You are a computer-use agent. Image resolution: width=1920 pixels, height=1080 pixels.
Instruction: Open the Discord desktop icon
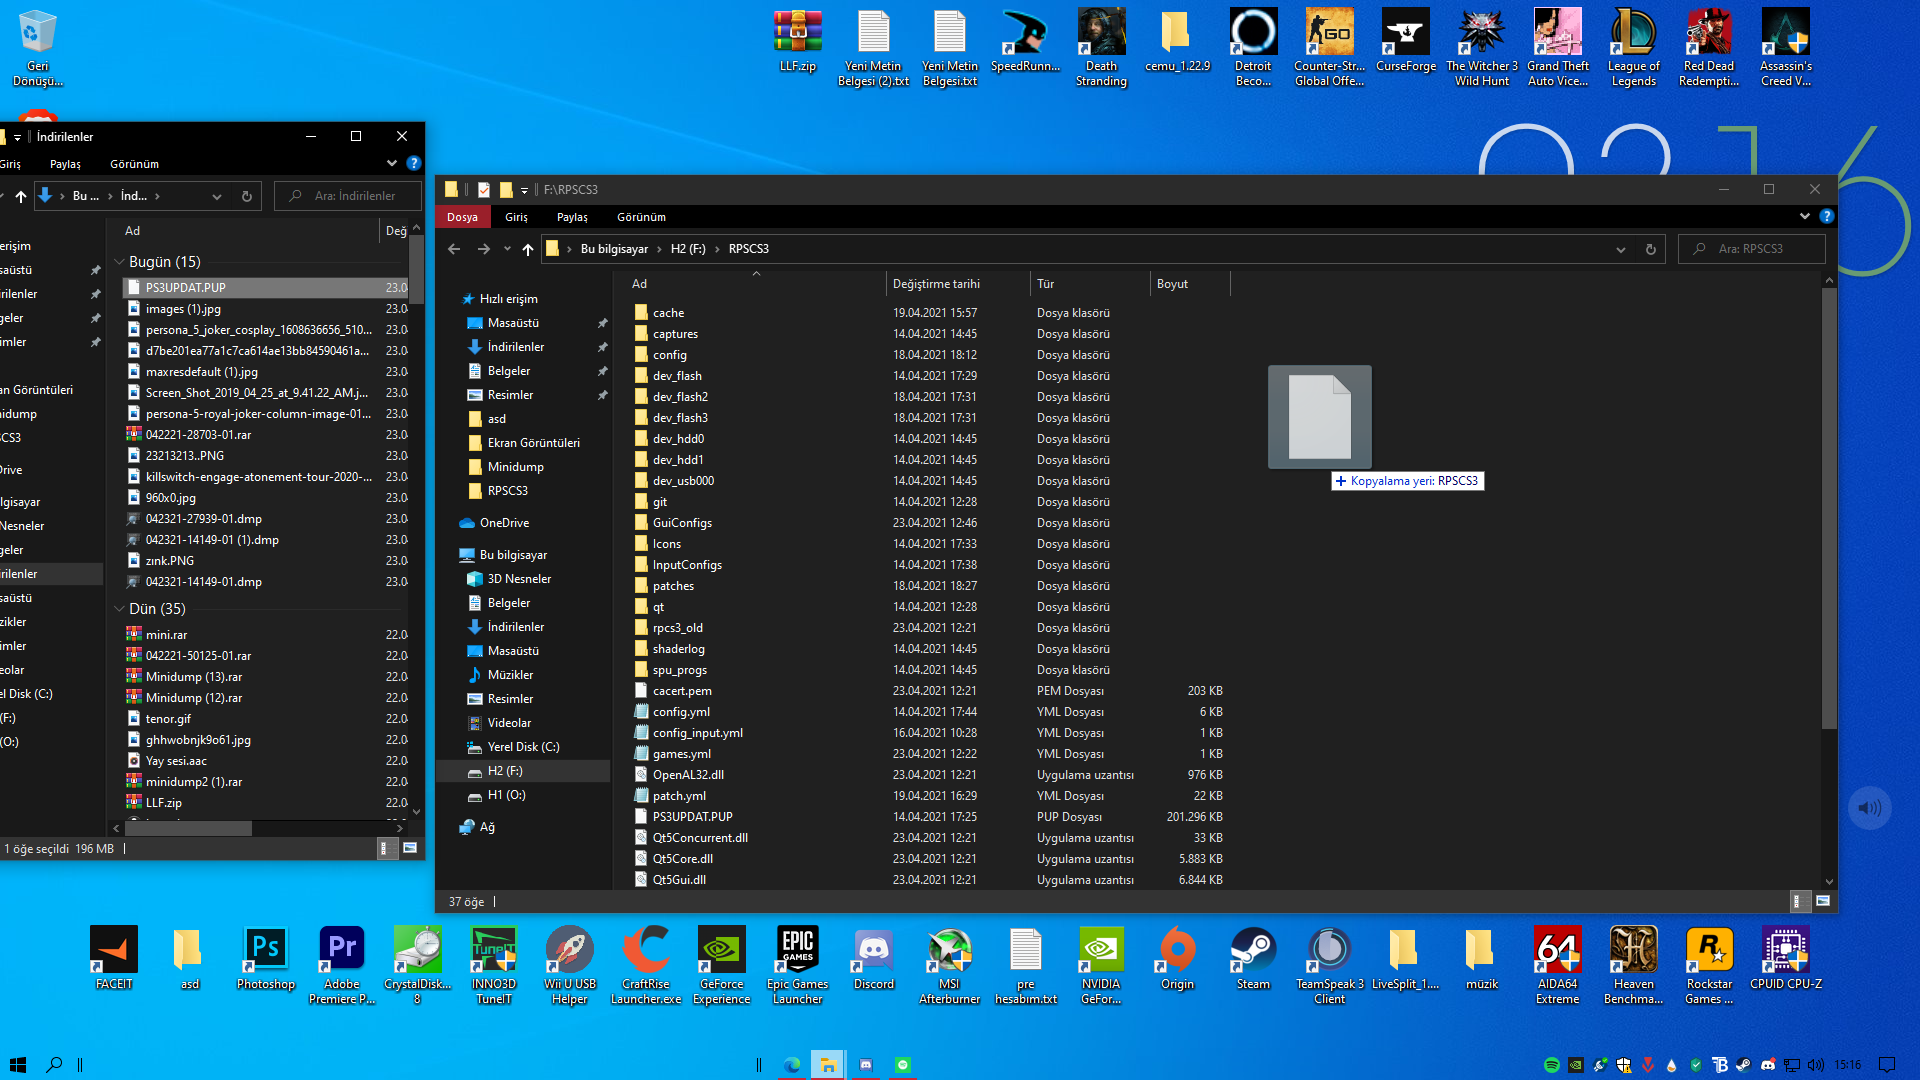pos(873,958)
